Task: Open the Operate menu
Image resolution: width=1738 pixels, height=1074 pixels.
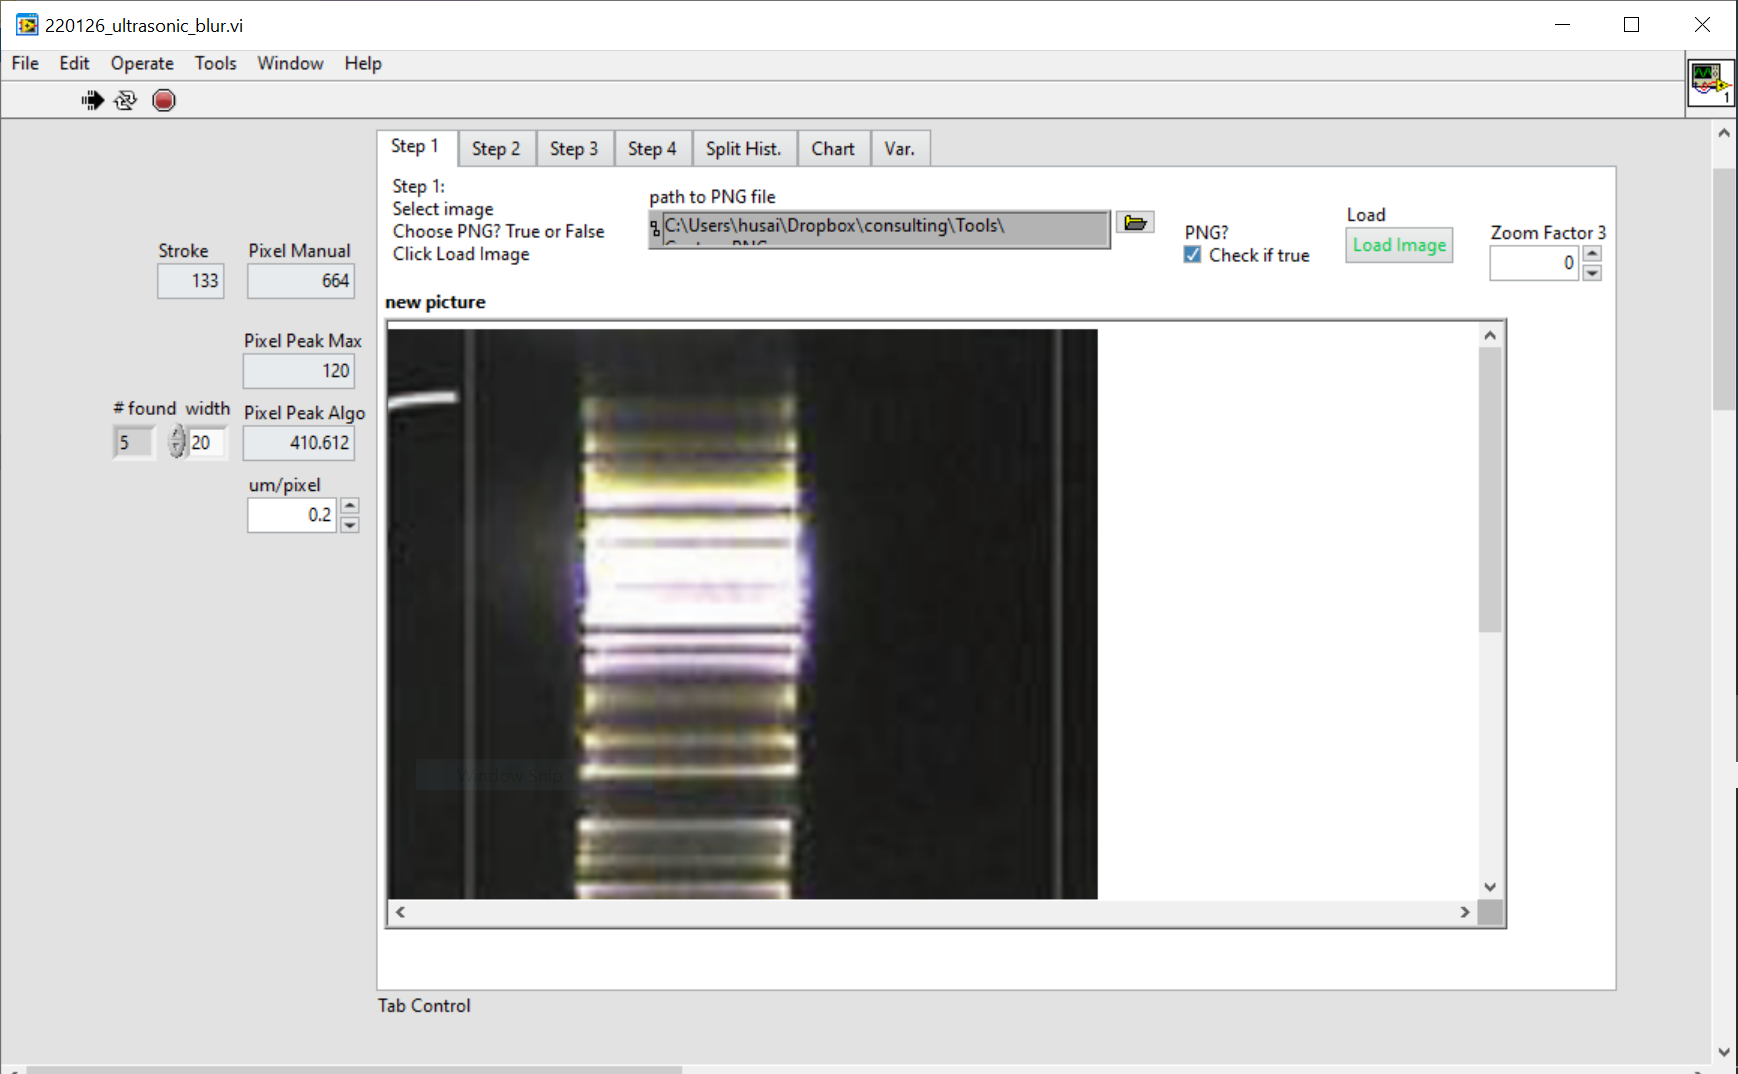Action: [142, 63]
